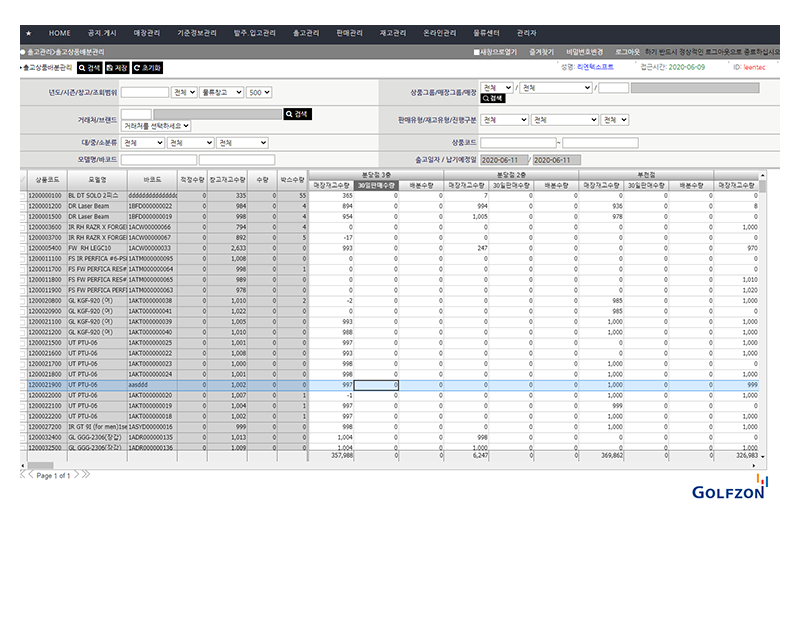
Task: Go to the next page in the grid pager
Action: (x=79, y=475)
